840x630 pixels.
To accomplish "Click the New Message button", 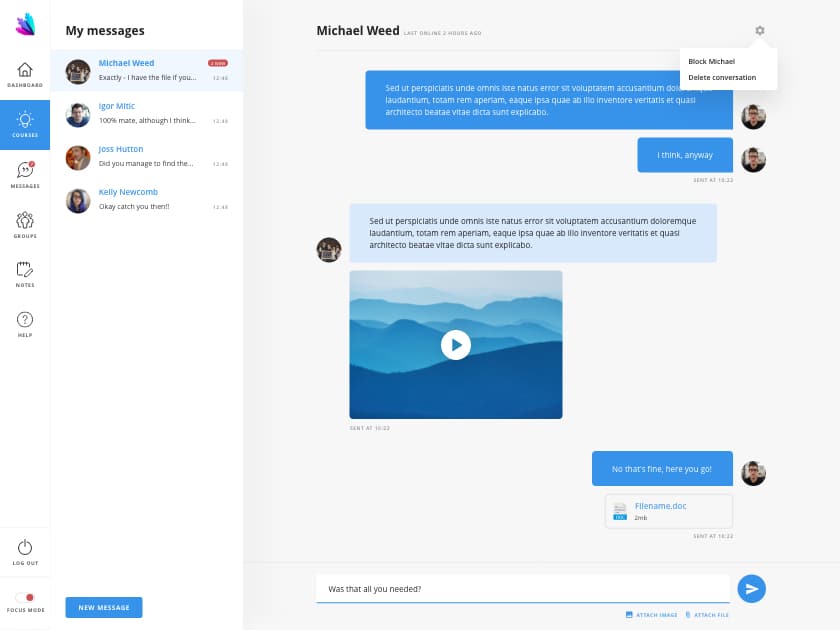I will click(104, 607).
